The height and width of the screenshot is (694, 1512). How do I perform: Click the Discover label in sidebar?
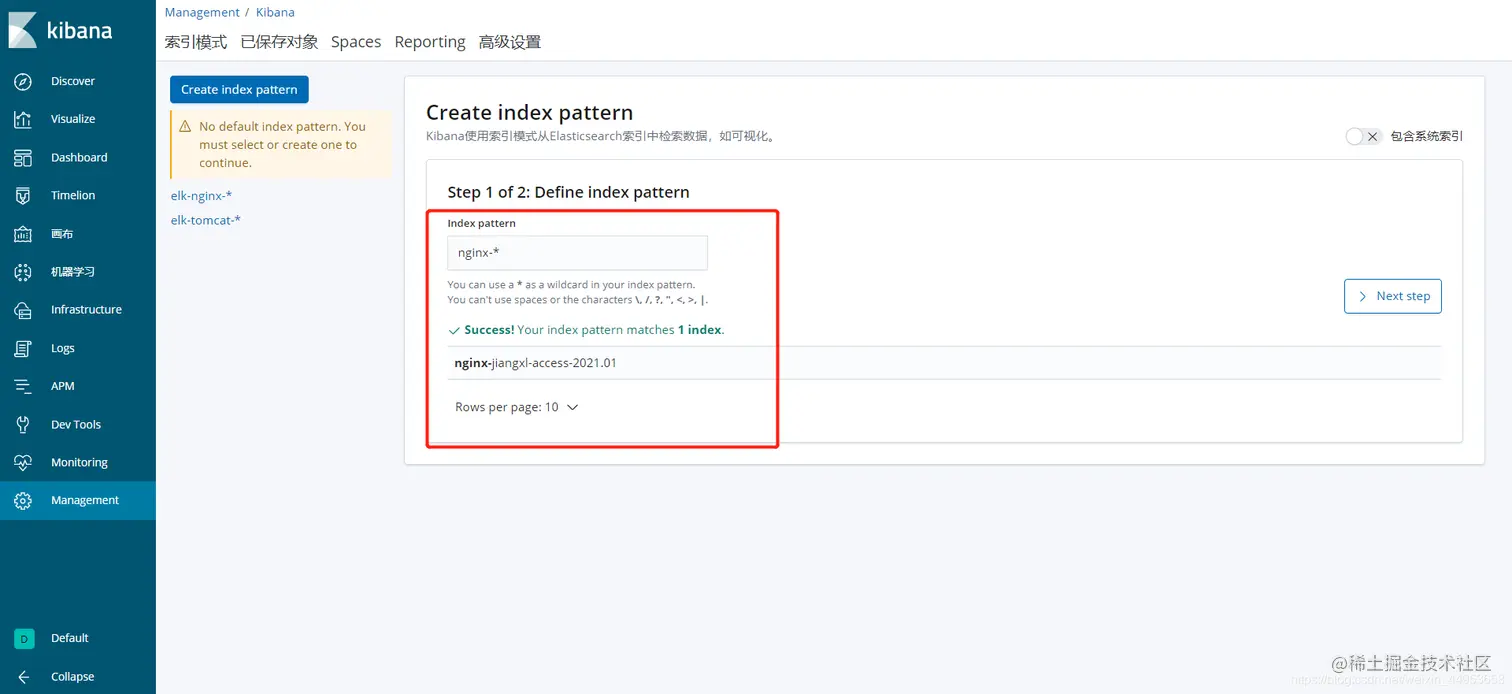click(x=73, y=81)
